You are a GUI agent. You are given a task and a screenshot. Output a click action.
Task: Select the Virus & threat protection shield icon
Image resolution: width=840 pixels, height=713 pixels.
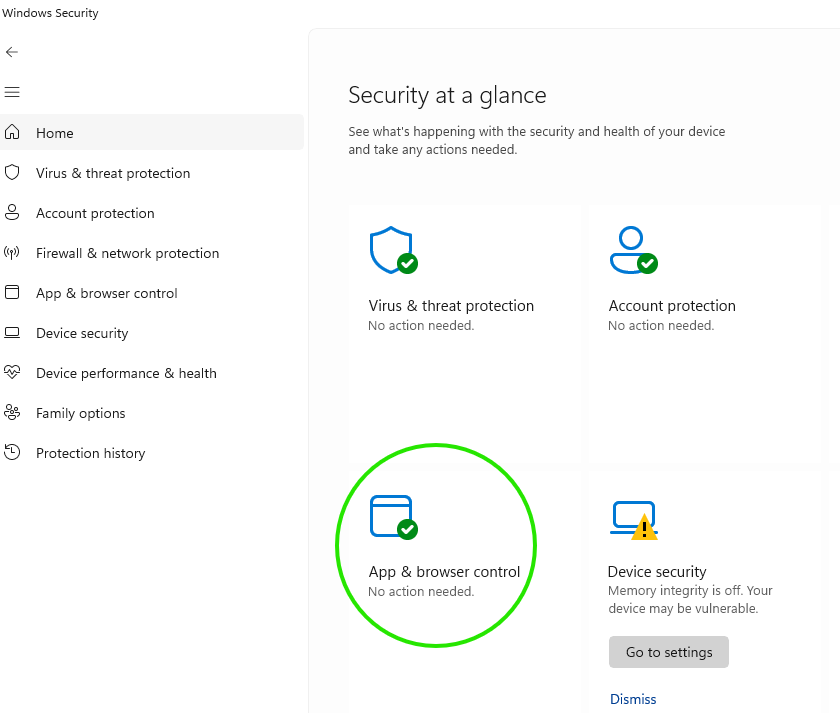coord(393,248)
